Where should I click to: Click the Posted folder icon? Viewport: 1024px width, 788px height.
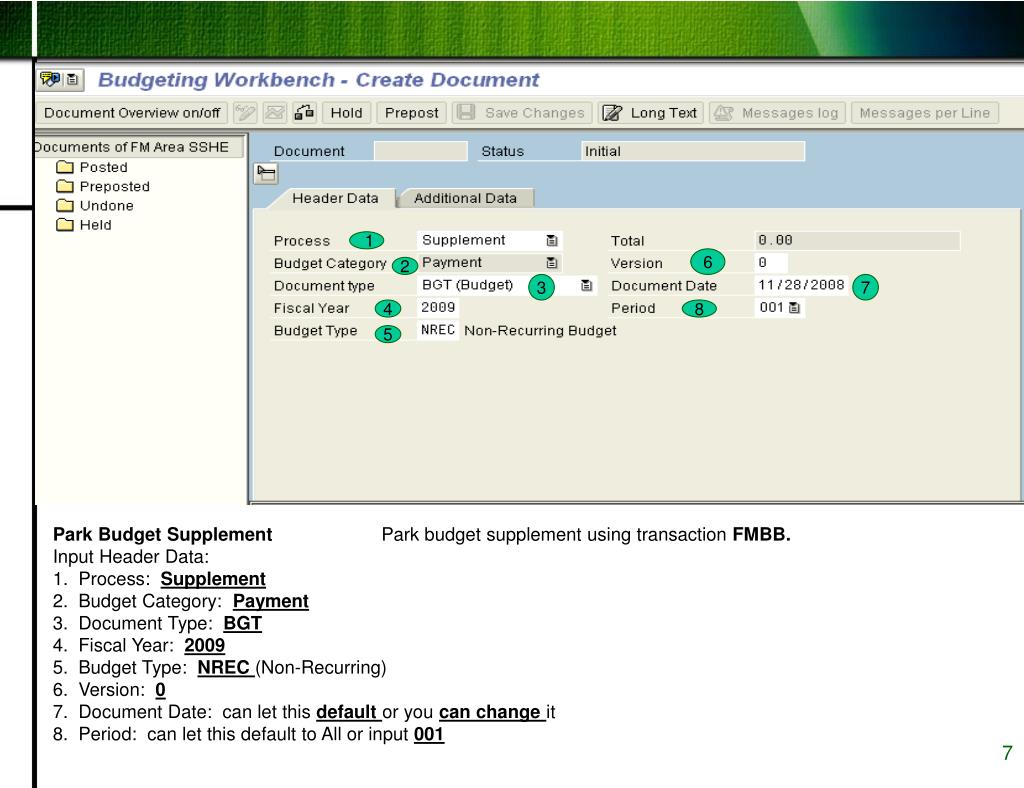click(x=65, y=167)
